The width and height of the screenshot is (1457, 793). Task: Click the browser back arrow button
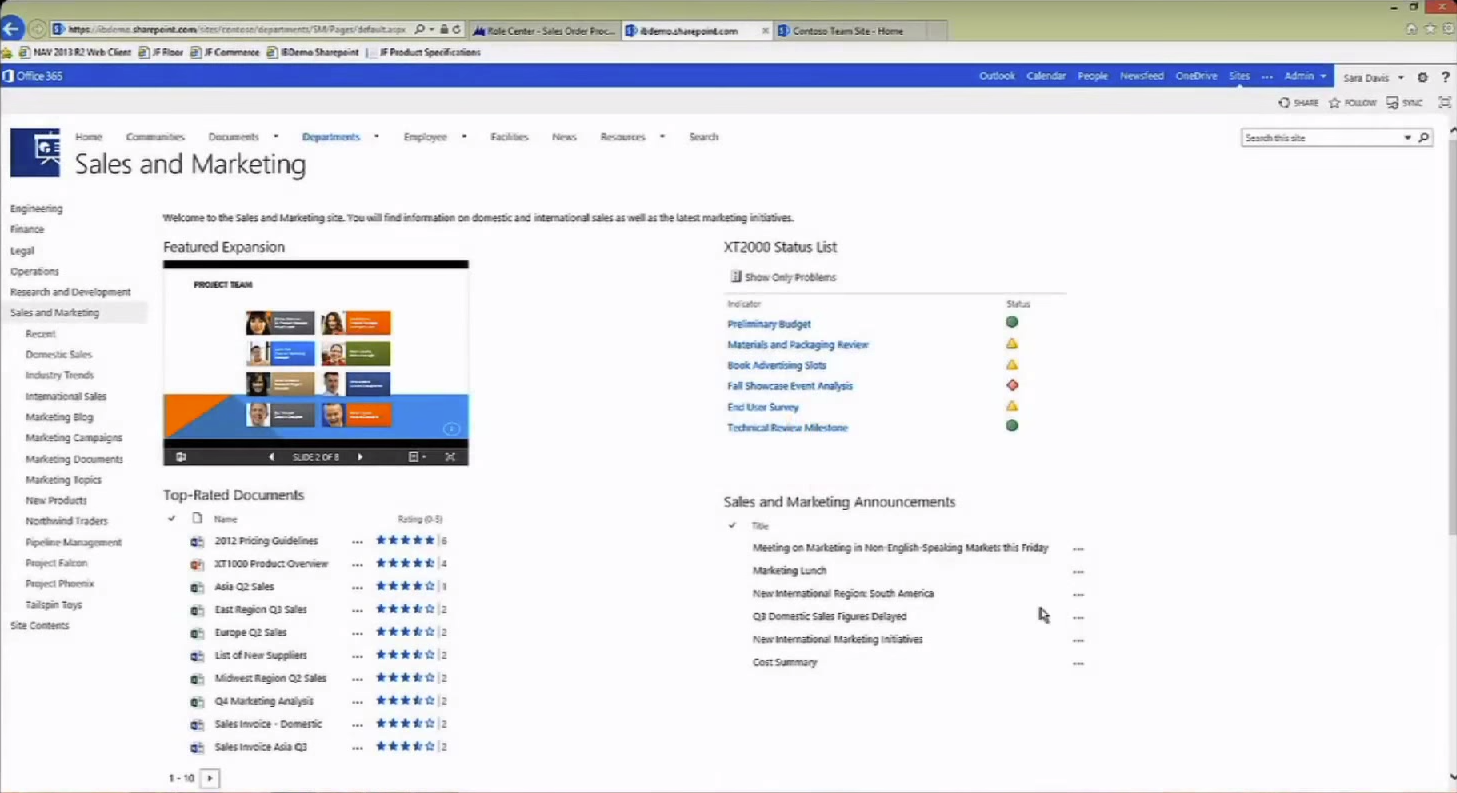point(11,29)
